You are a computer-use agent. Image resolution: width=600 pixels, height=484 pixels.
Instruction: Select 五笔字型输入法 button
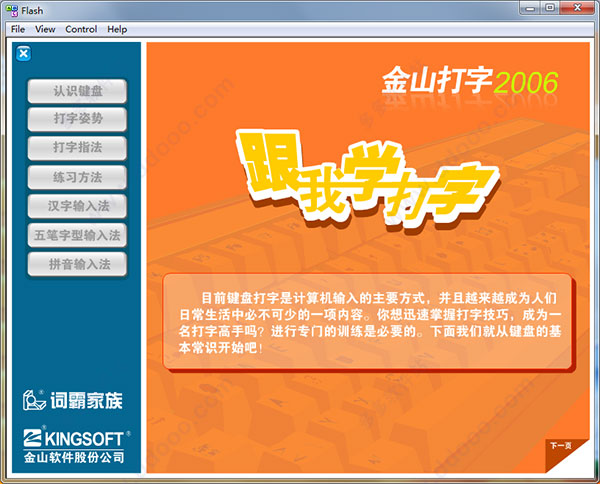pyautogui.click(x=77, y=235)
